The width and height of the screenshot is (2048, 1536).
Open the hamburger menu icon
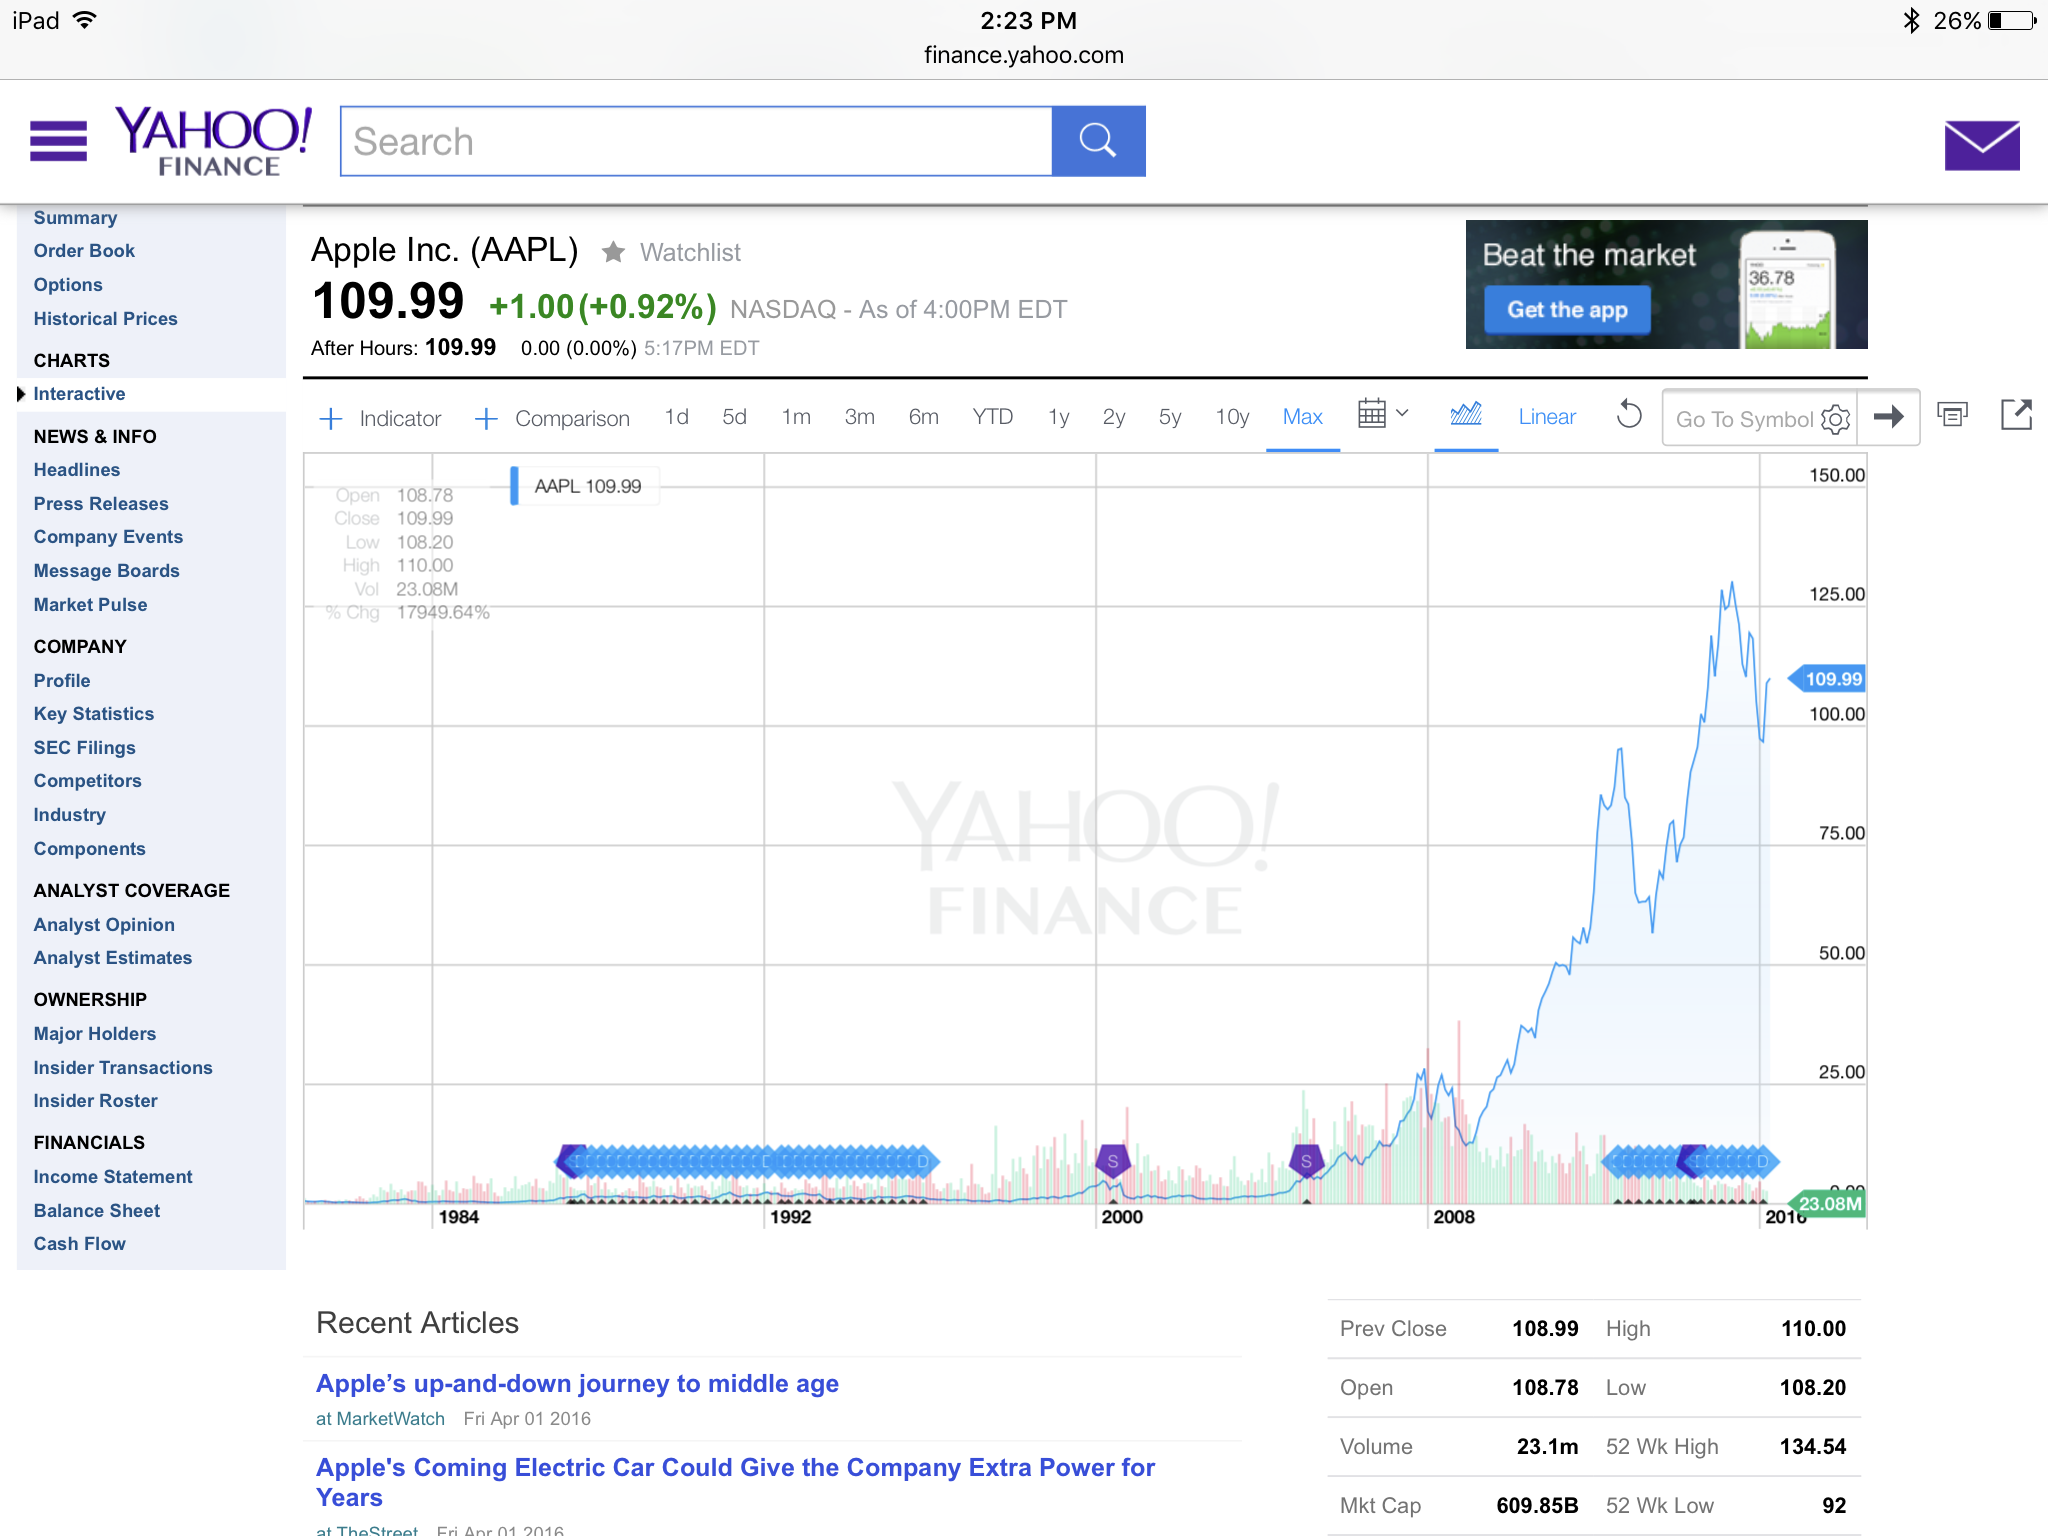(x=58, y=141)
